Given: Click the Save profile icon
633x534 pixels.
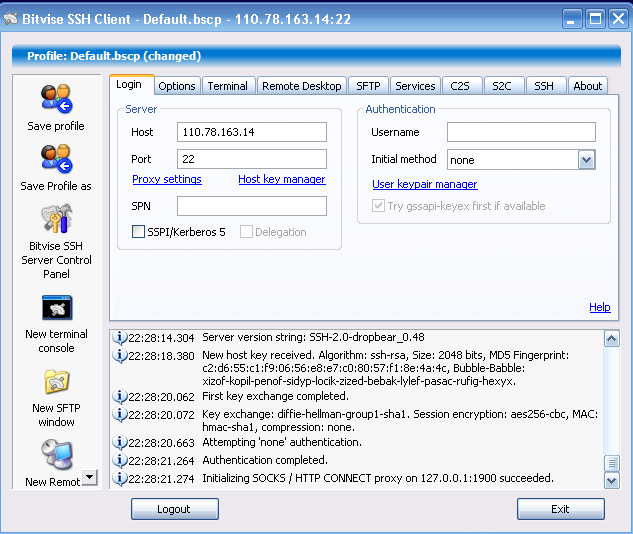Looking at the screenshot, I should [56, 99].
